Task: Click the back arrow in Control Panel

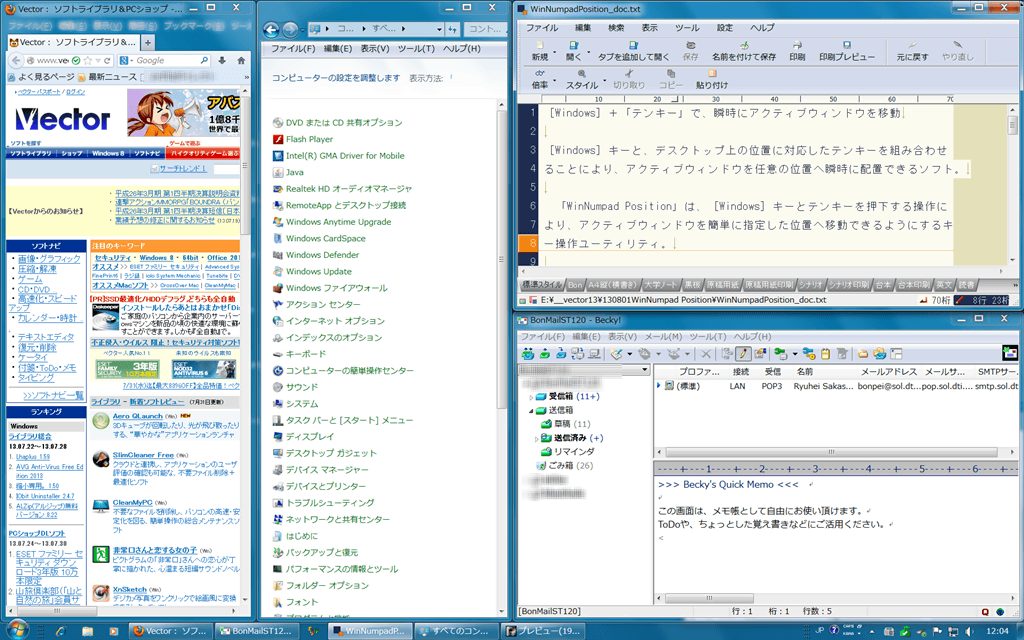Action: (270, 29)
